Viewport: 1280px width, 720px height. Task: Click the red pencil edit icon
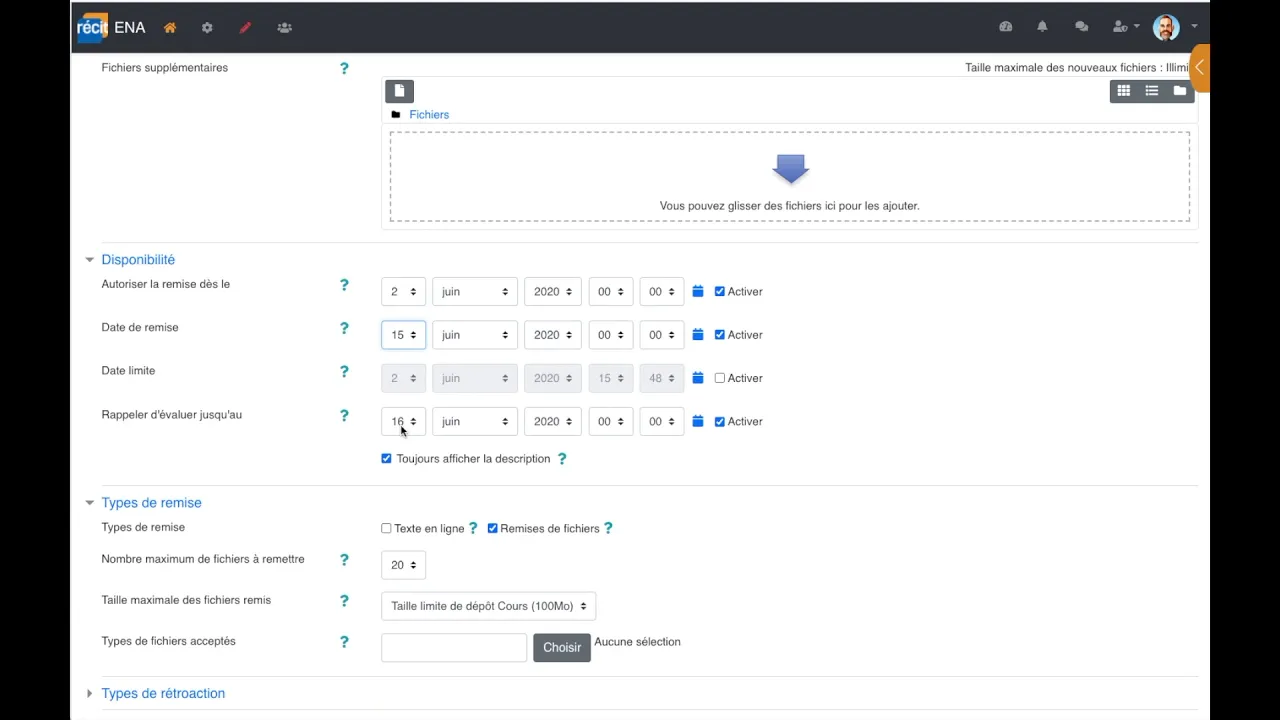[x=245, y=28]
